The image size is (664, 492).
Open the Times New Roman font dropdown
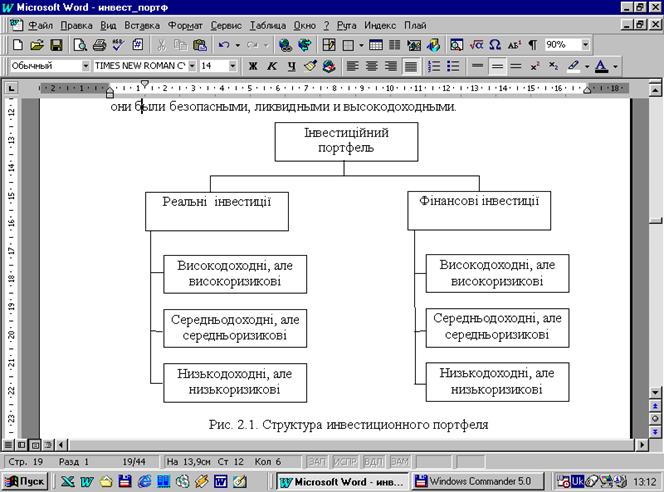pos(191,67)
